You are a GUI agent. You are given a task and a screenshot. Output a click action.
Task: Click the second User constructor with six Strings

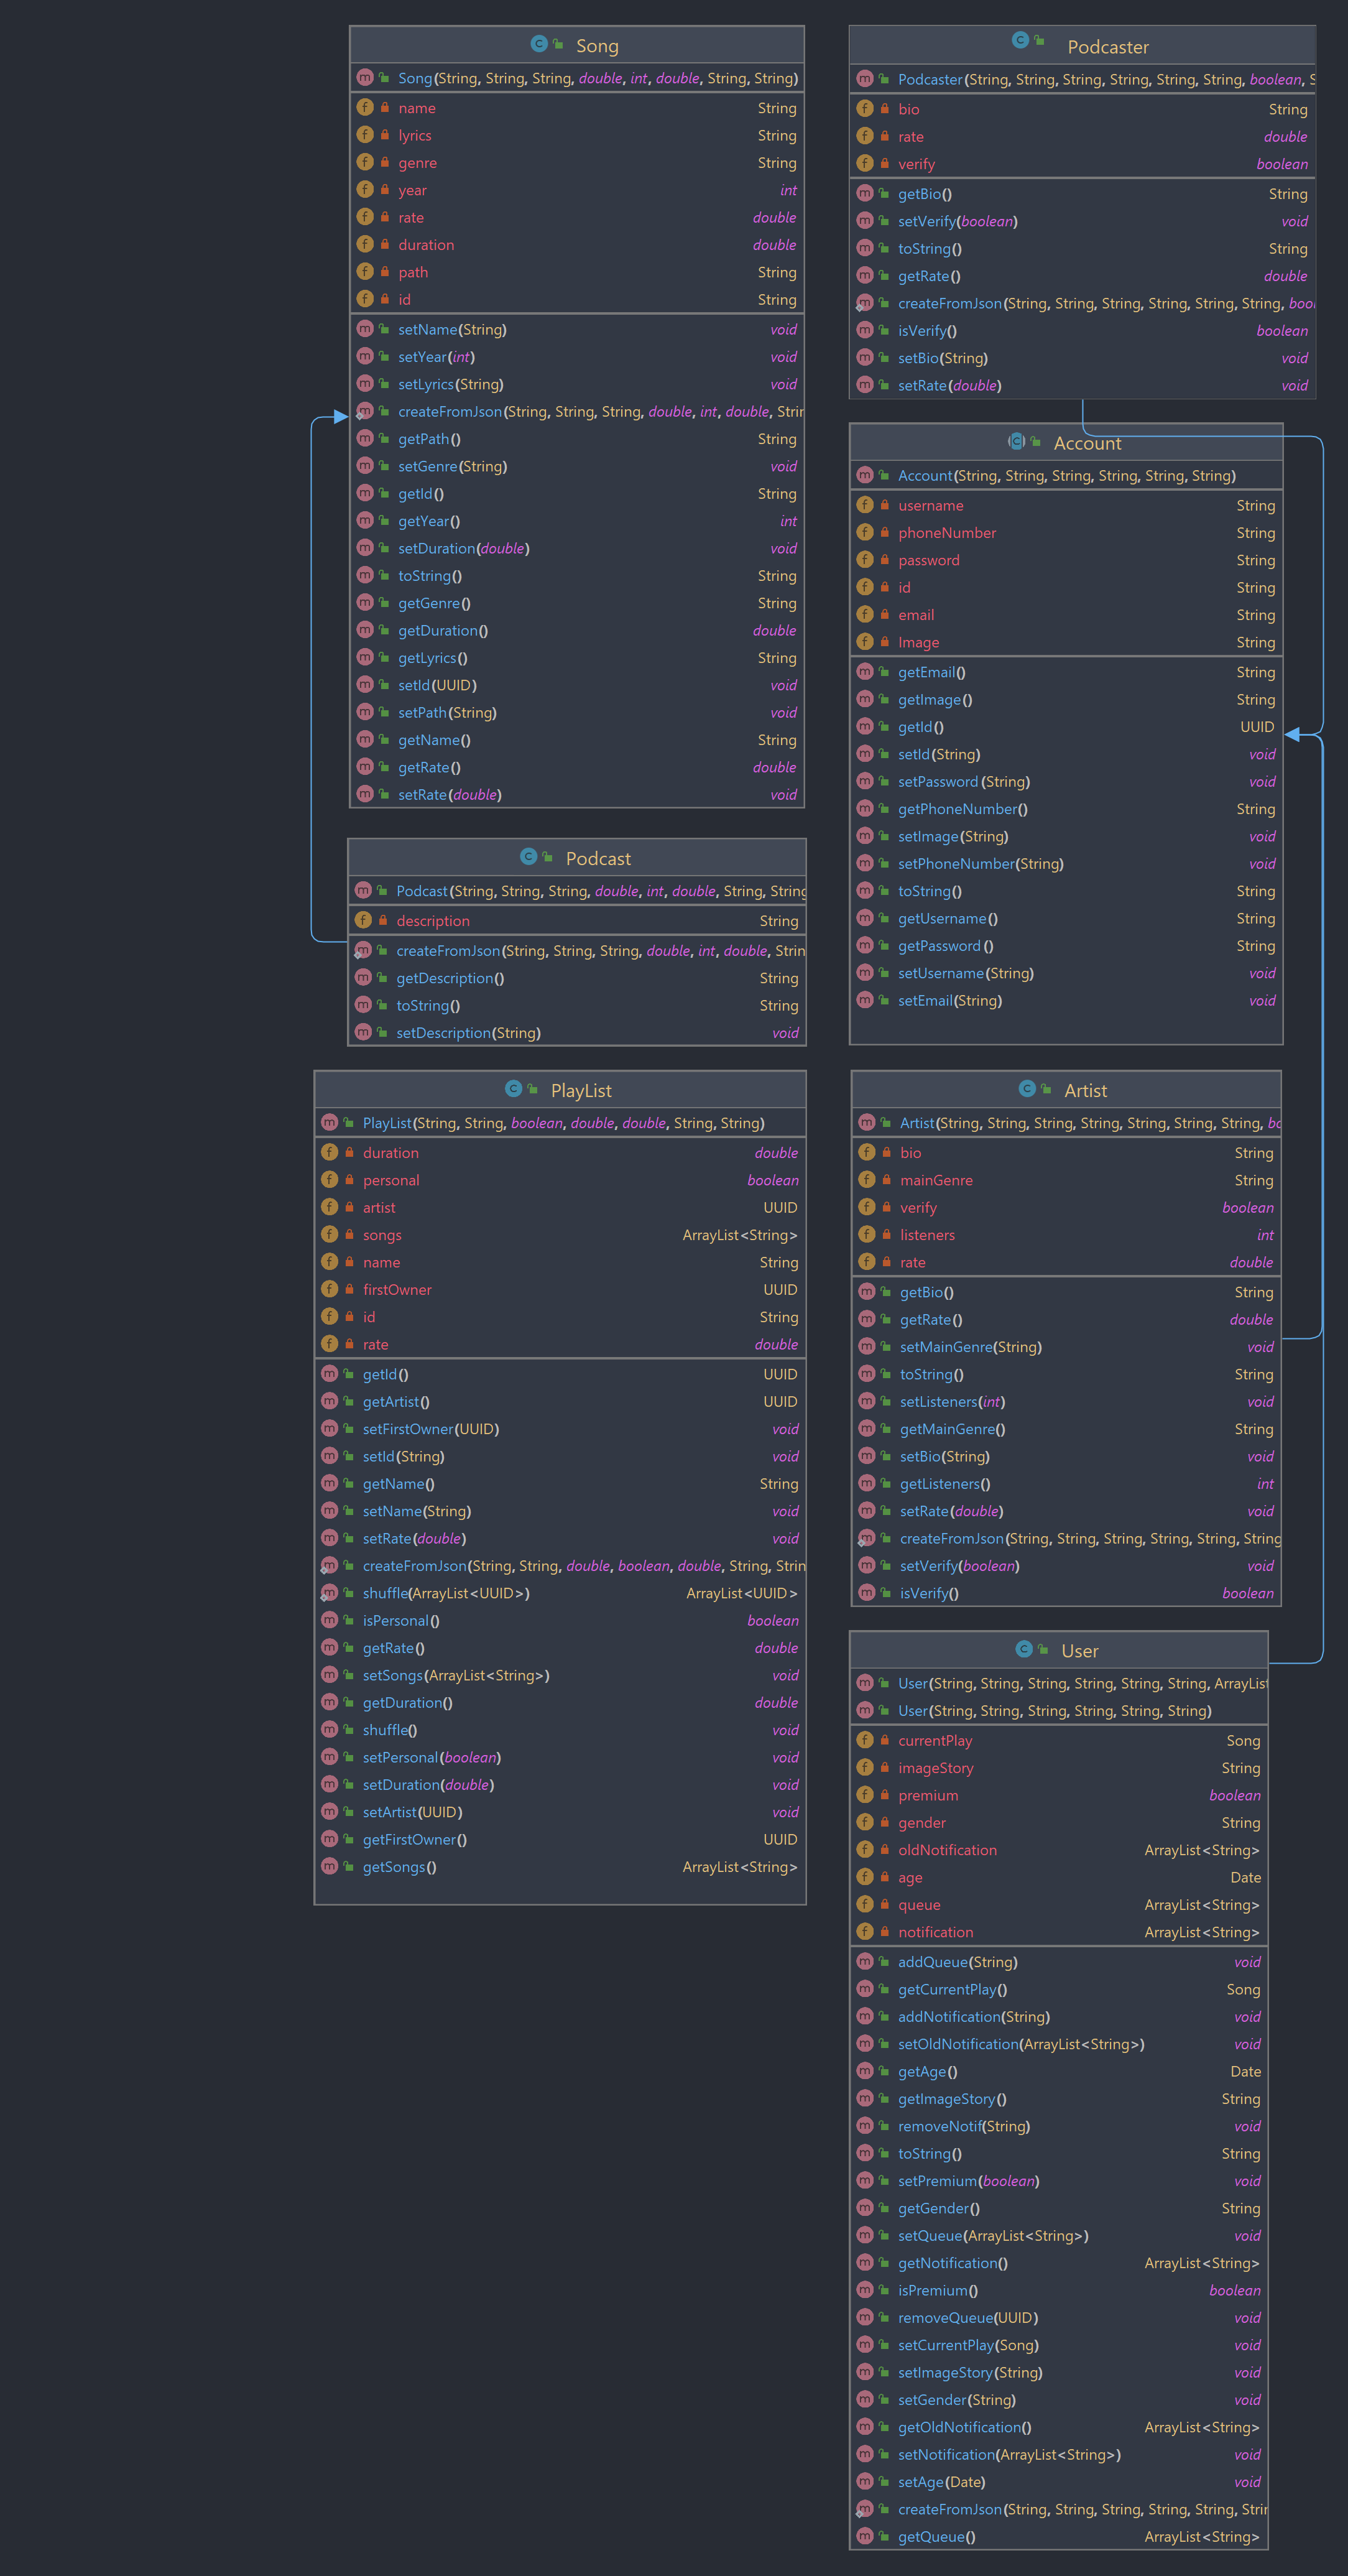pos(1054,1711)
